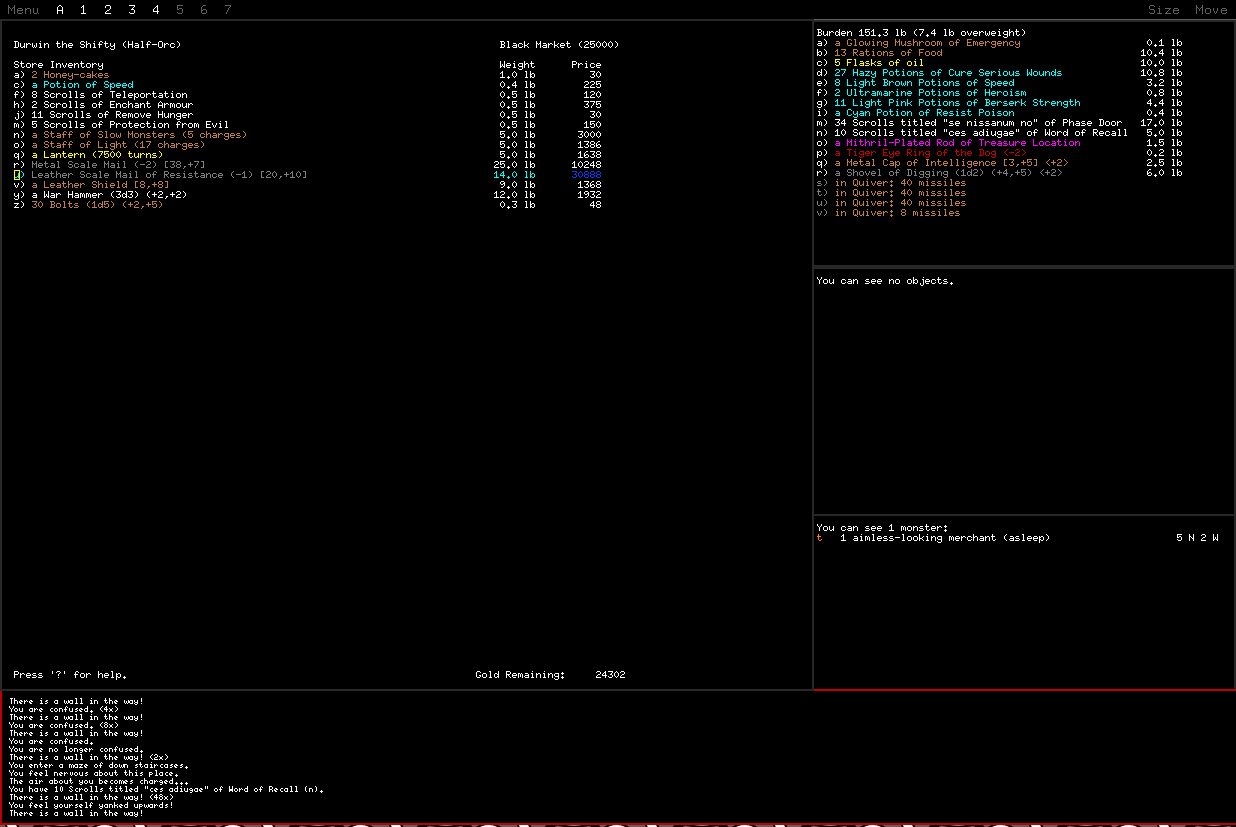Open the Menu item in top bar
Viewport: 1236px width, 827px height.
click(x=23, y=10)
